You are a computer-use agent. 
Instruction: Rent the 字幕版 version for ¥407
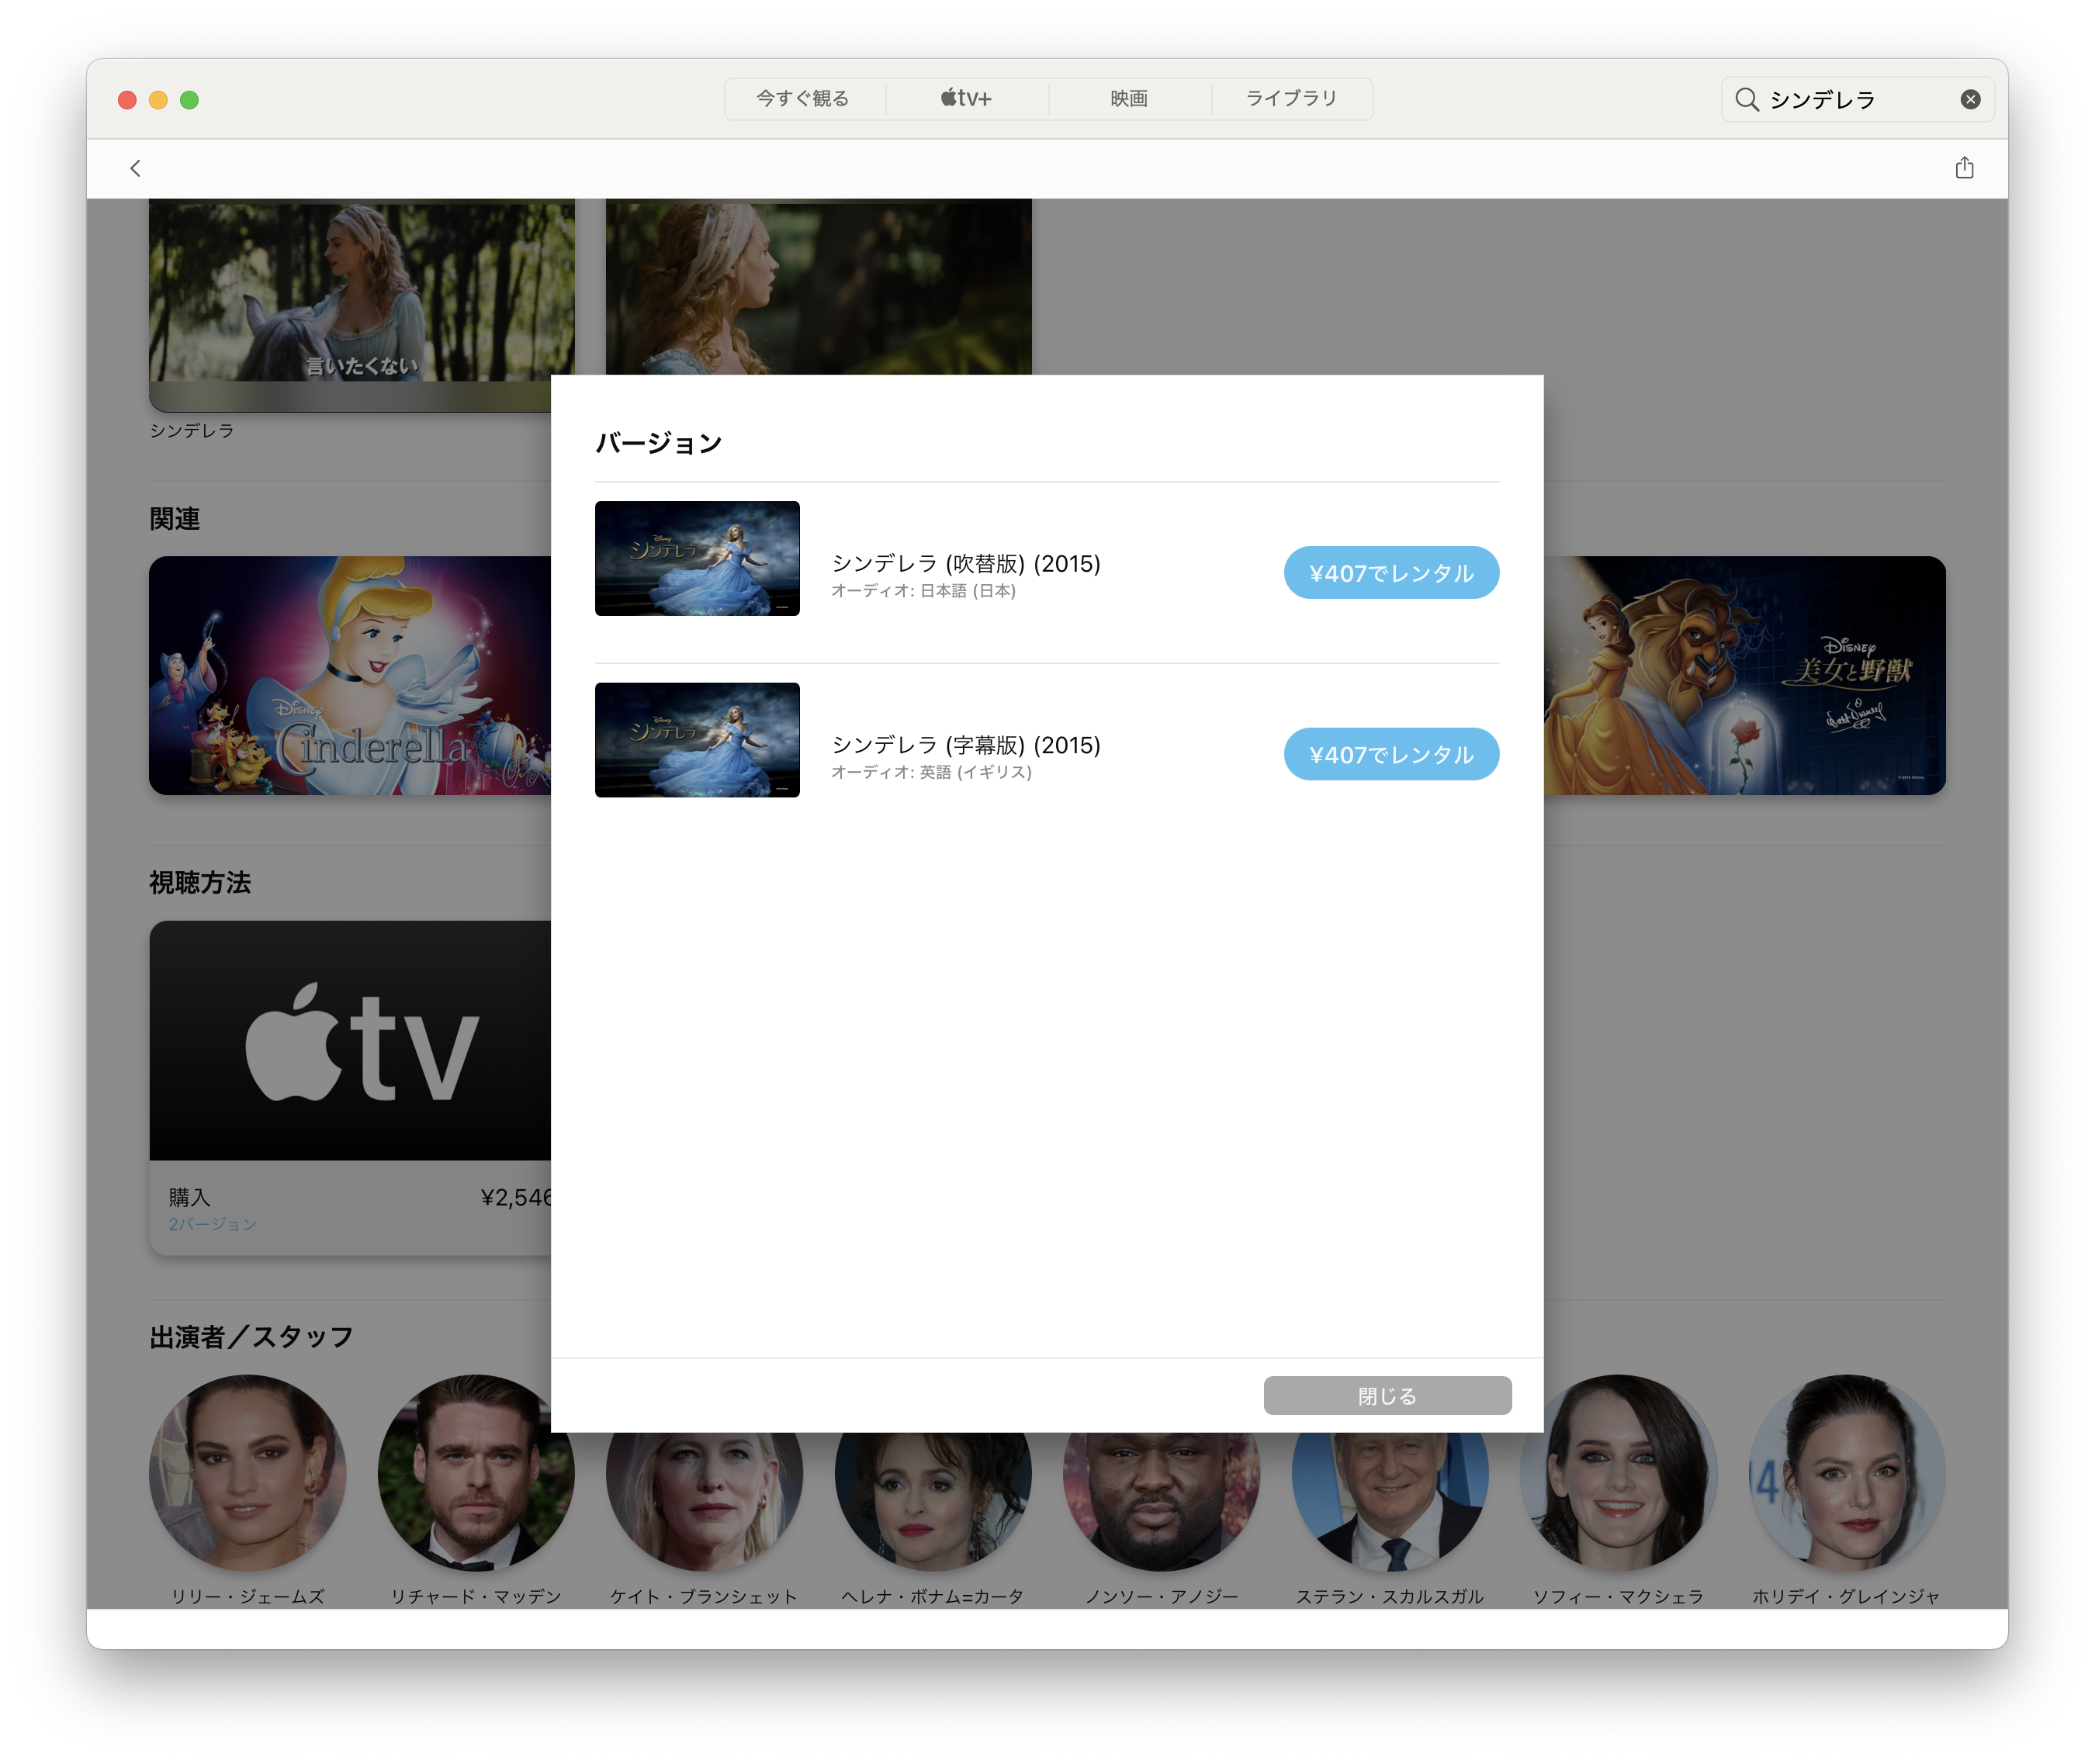pos(1390,754)
